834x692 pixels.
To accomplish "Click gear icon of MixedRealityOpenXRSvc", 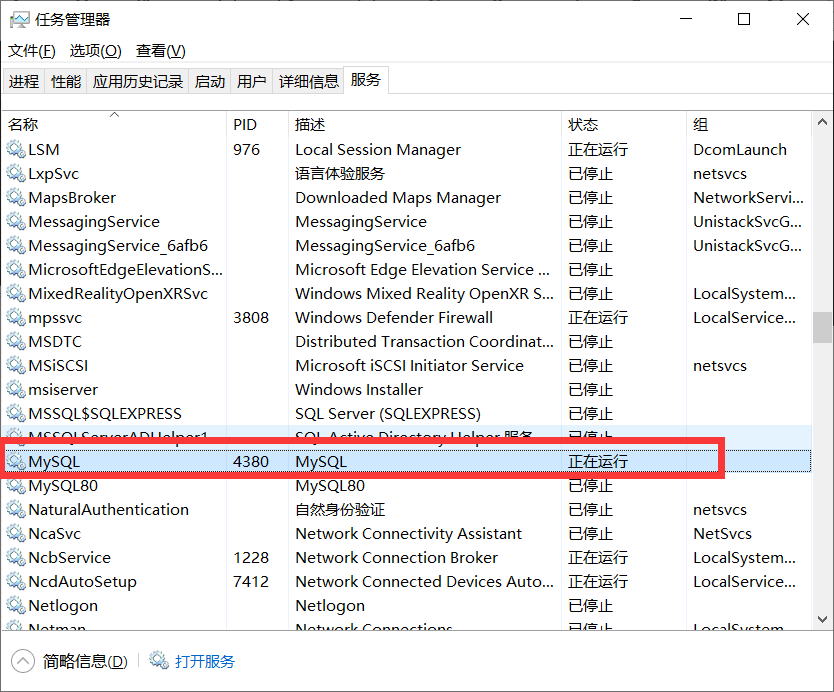I will [16, 293].
